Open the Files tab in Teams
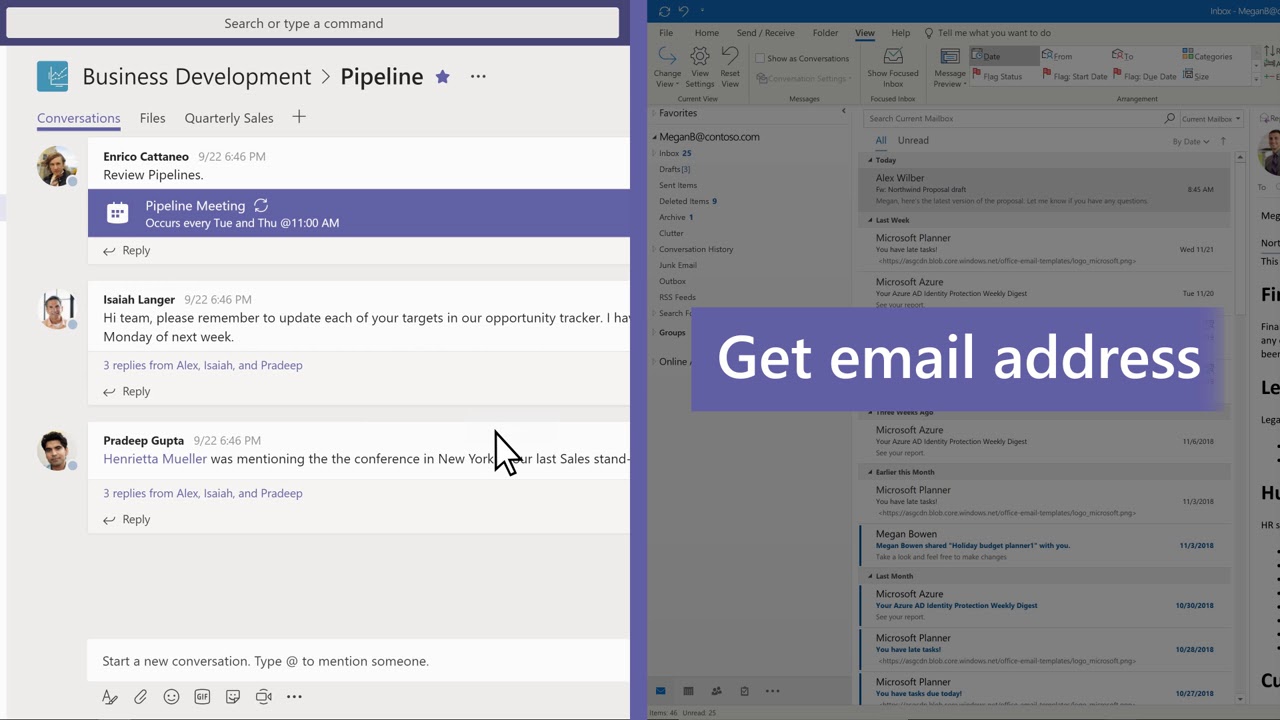The width and height of the screenshot is (1280, 720). pos(153,118)
